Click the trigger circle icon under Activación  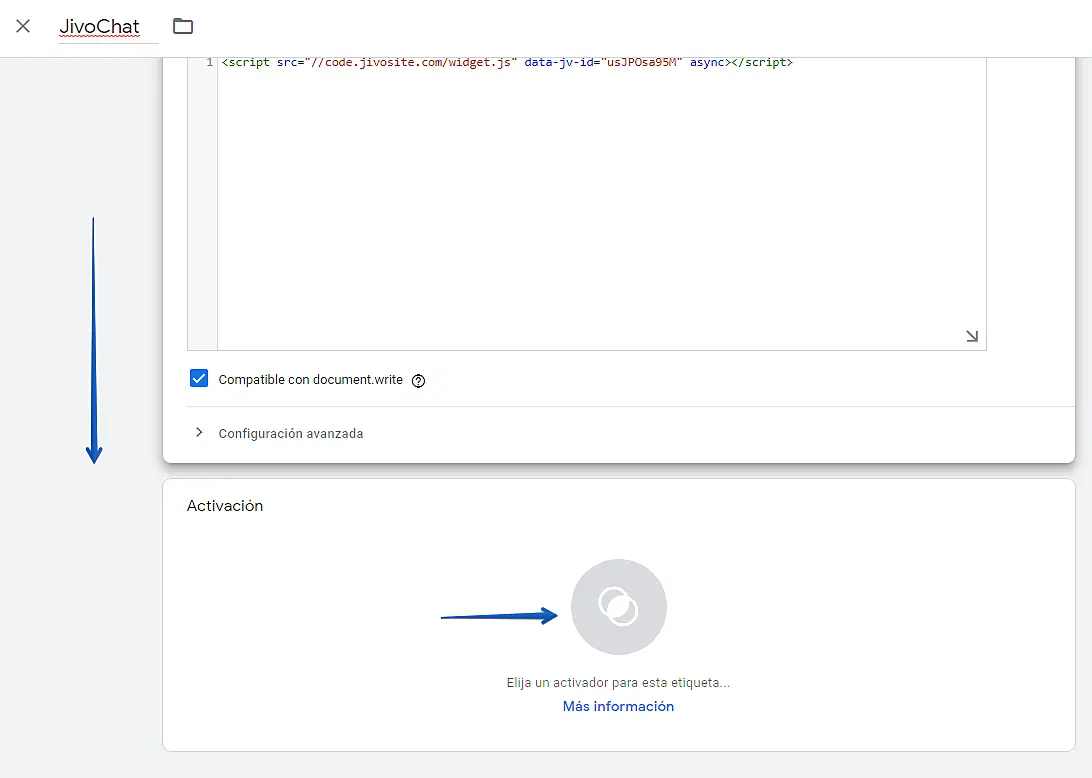click(618, 606)
